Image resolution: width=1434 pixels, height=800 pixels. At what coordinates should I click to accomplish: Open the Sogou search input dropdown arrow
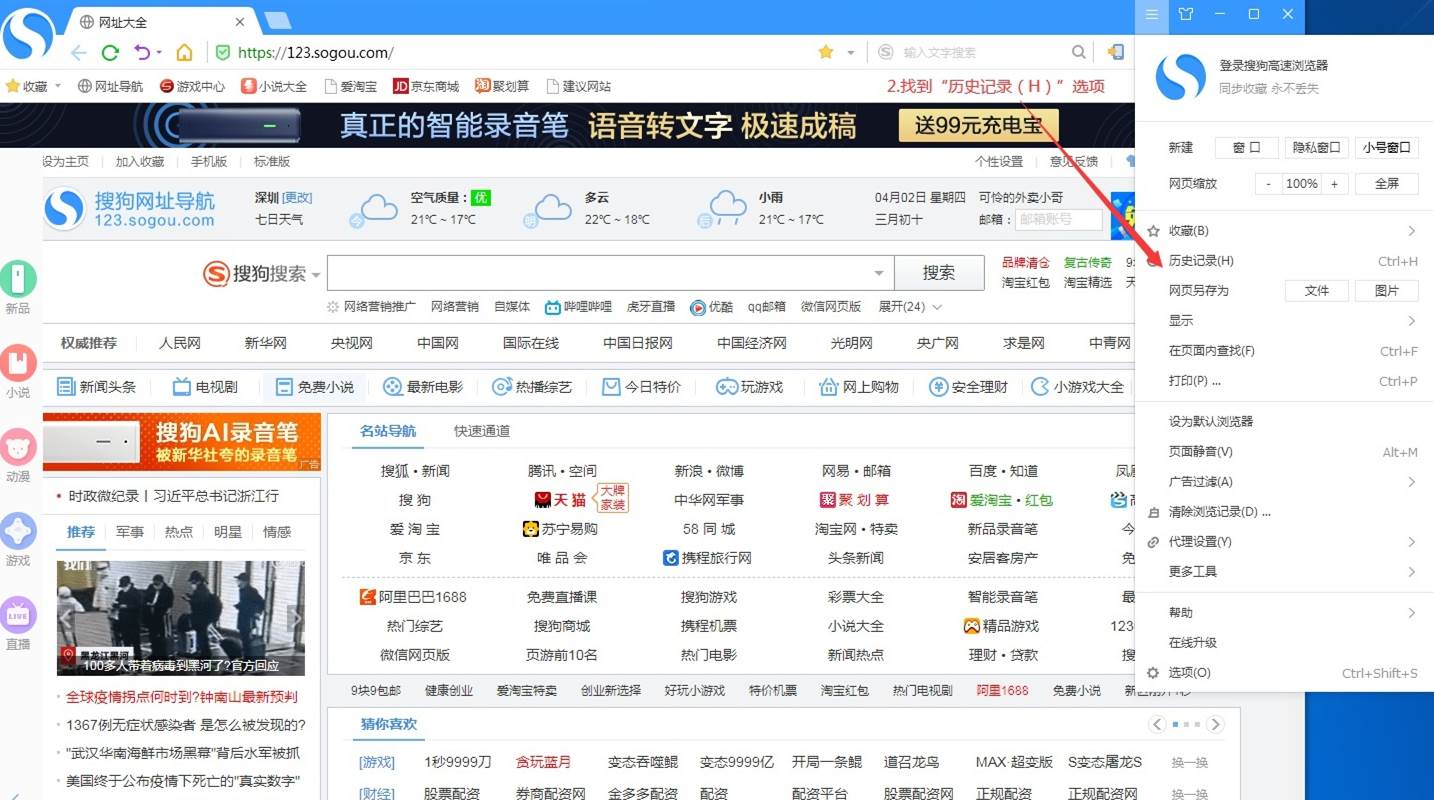pyautogui.click(x=879, y=273)
